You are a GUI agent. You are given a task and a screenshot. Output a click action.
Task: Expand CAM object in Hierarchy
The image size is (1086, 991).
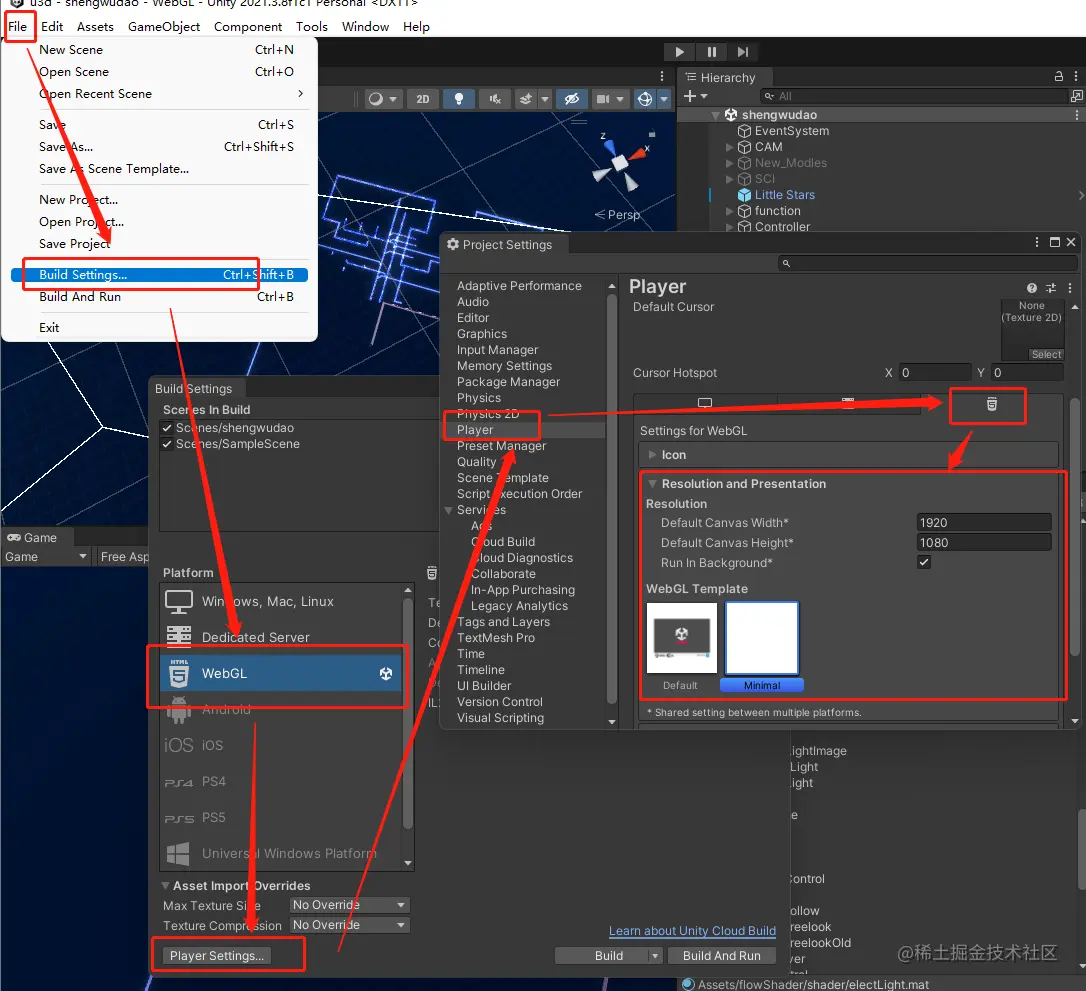tap(729, 147)
